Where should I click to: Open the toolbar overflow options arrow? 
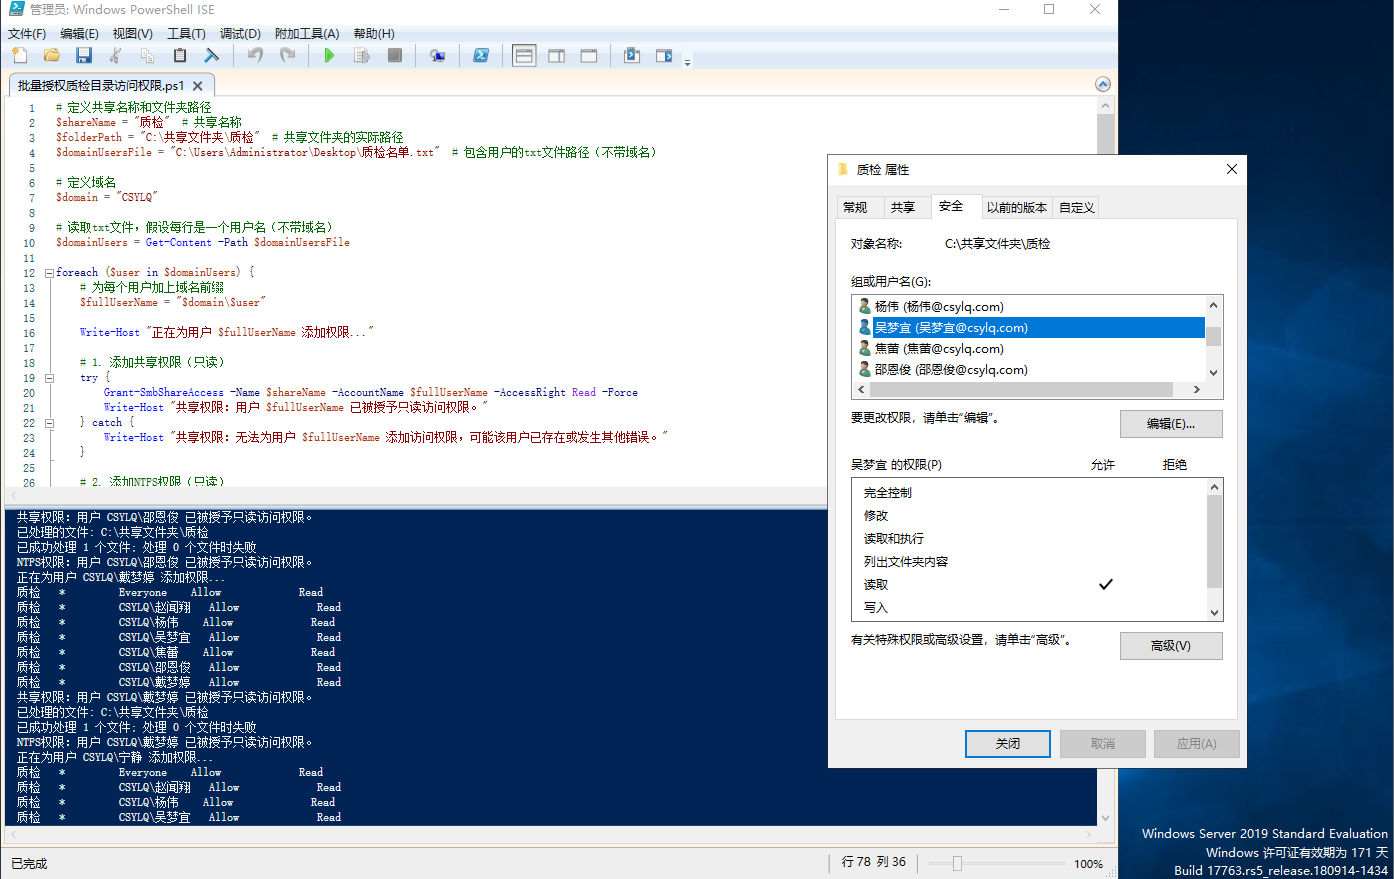coord(687,62)
